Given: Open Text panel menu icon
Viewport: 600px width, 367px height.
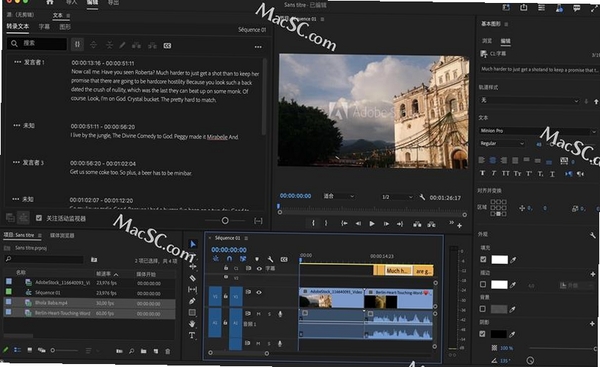Looking at the screenshot, I should [68, 16].
